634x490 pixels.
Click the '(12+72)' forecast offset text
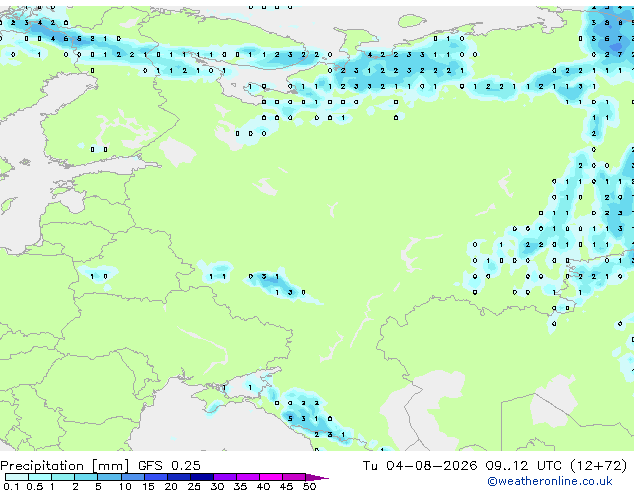tap(598, 466)
